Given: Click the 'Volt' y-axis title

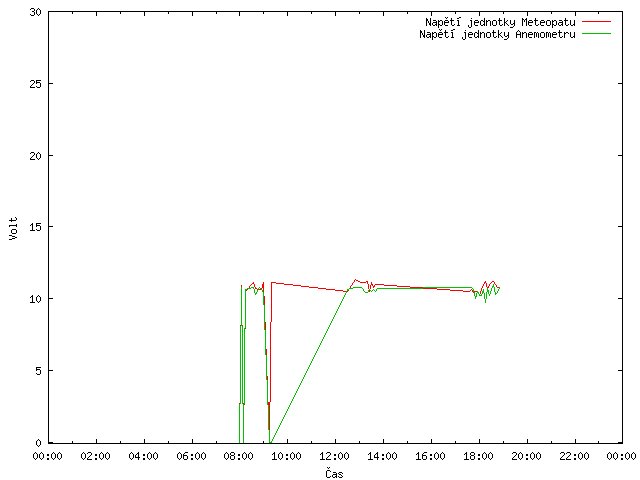Looking at the screenshot, I should click(x=13, y=228).
